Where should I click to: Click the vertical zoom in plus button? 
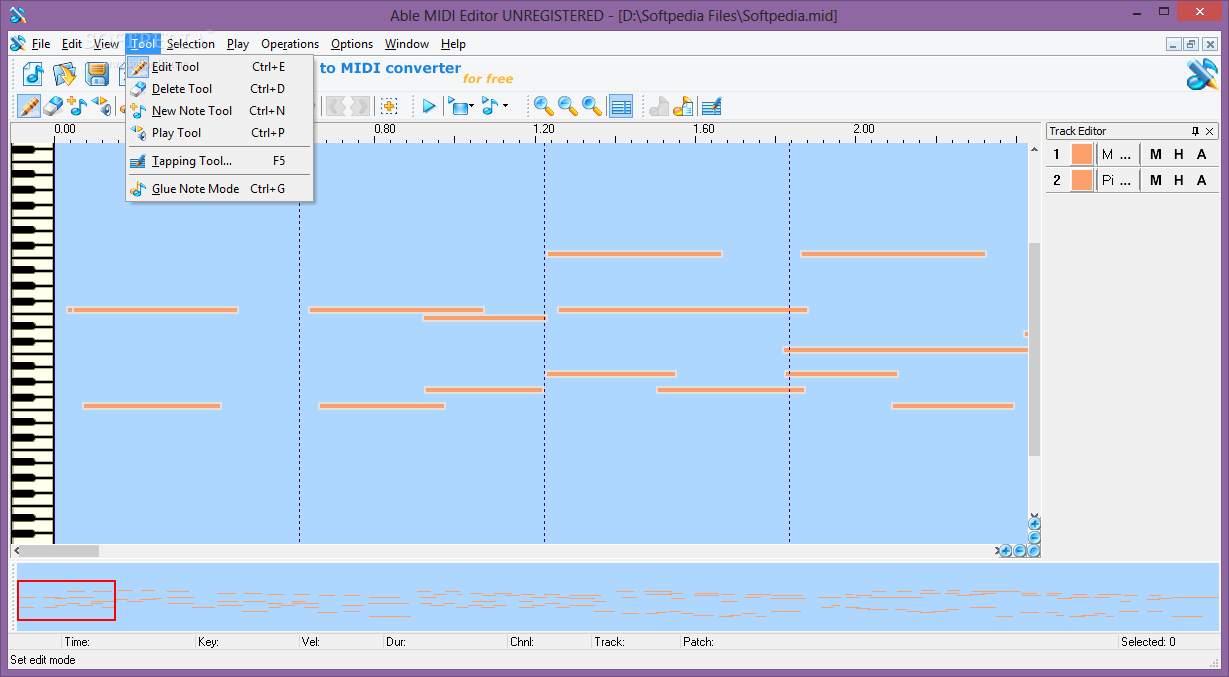(x=1034, y=523)
